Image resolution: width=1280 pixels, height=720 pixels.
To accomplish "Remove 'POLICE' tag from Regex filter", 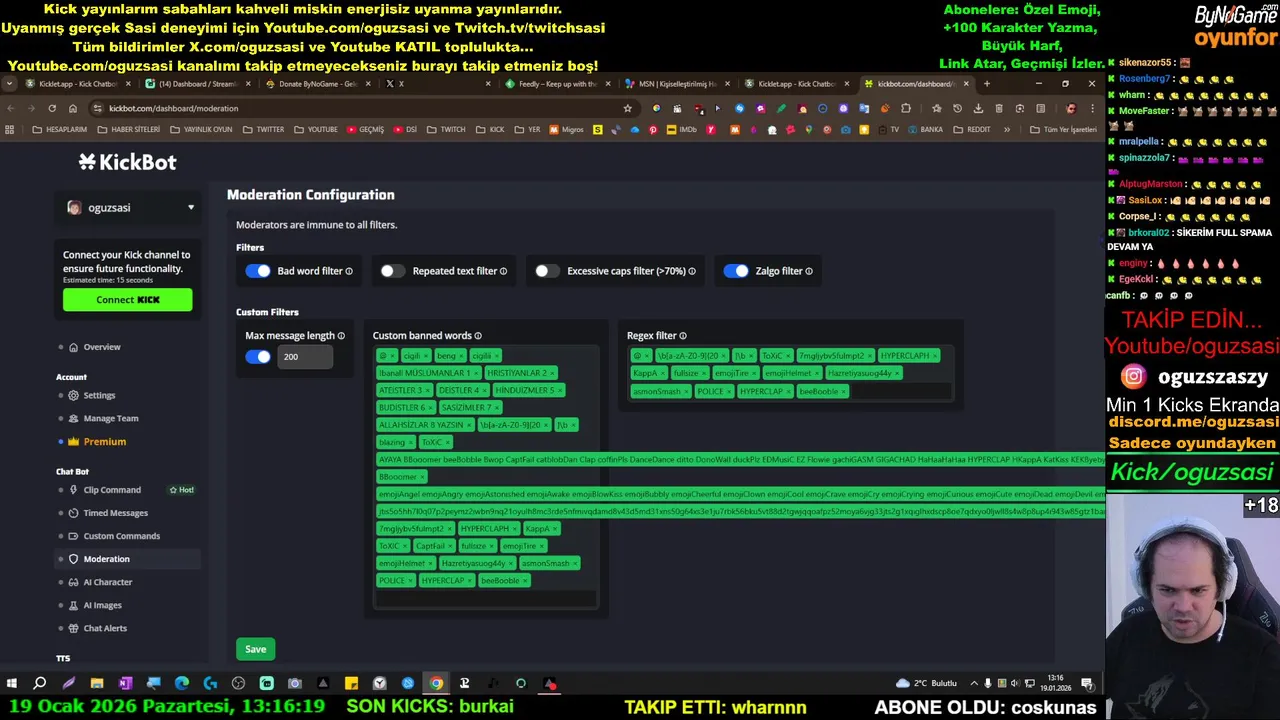I will tap(728, 392).
